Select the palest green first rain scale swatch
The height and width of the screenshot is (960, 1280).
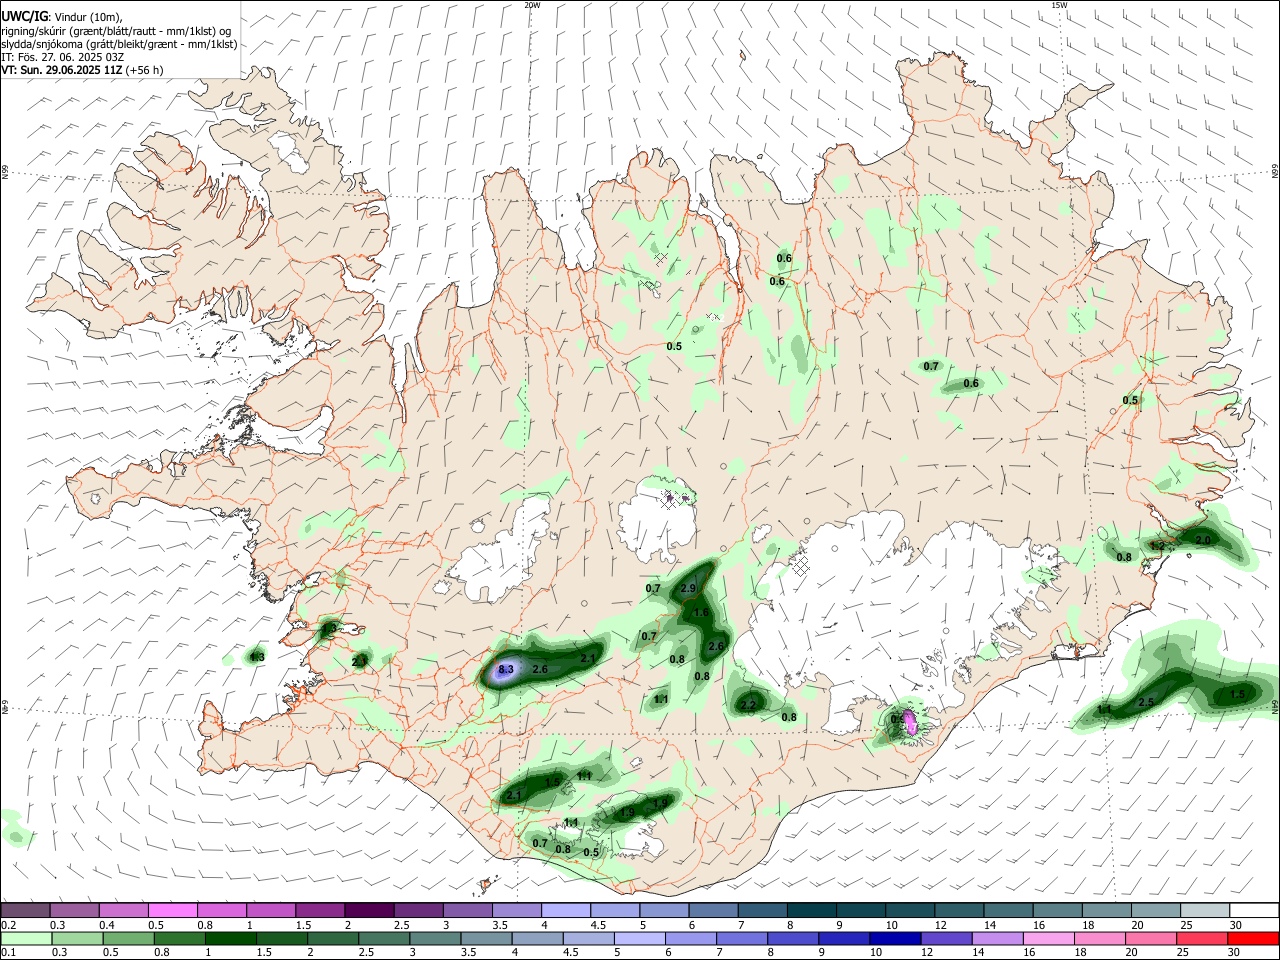[x=24, y=938]
